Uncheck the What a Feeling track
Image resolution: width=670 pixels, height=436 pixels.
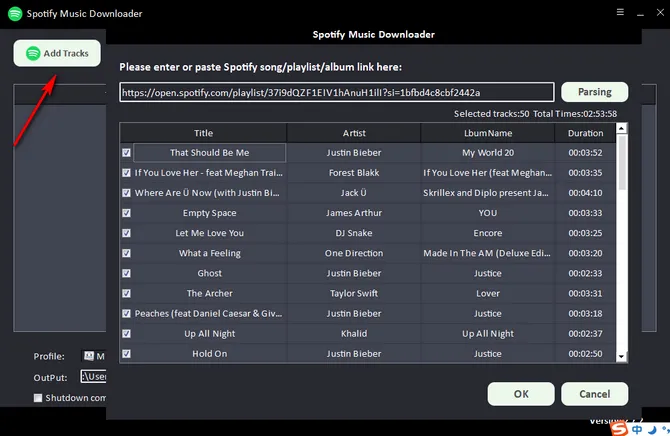(x=126, y=253)
